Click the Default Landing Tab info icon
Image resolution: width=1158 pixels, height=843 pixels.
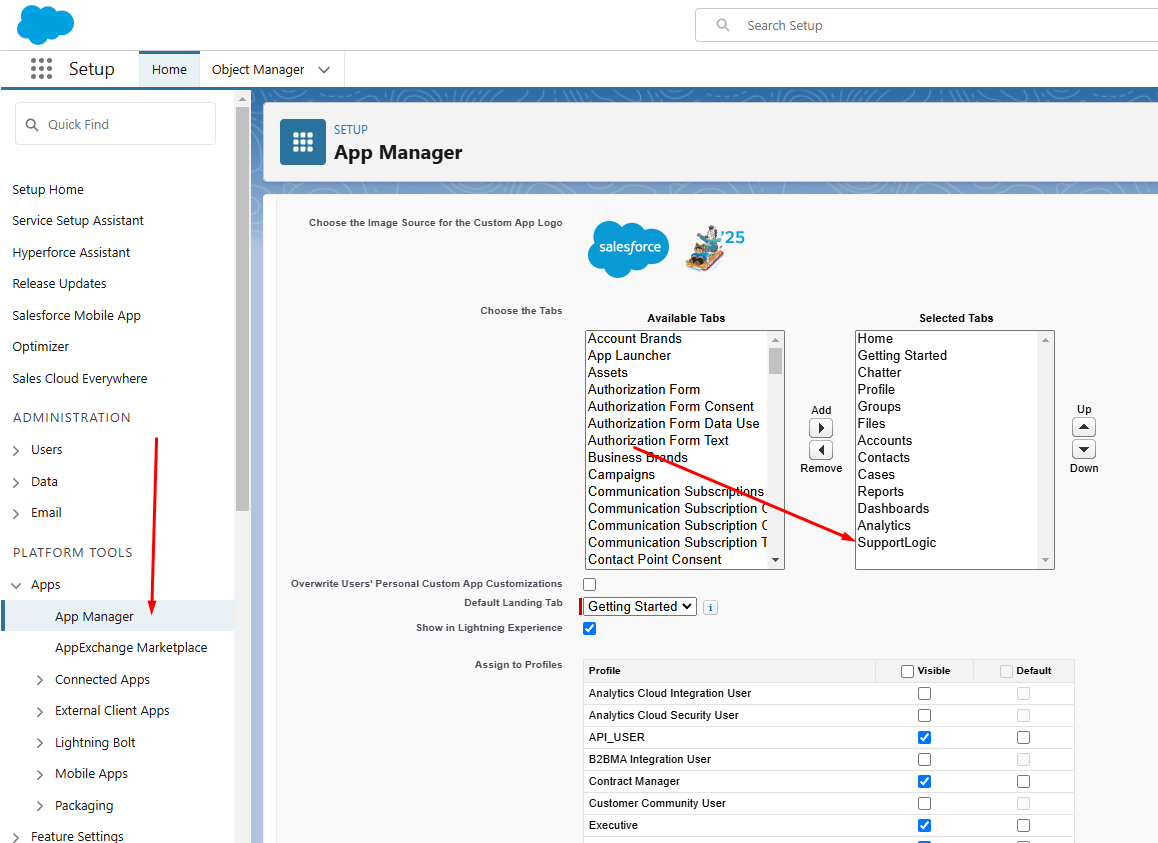point(710,607)
